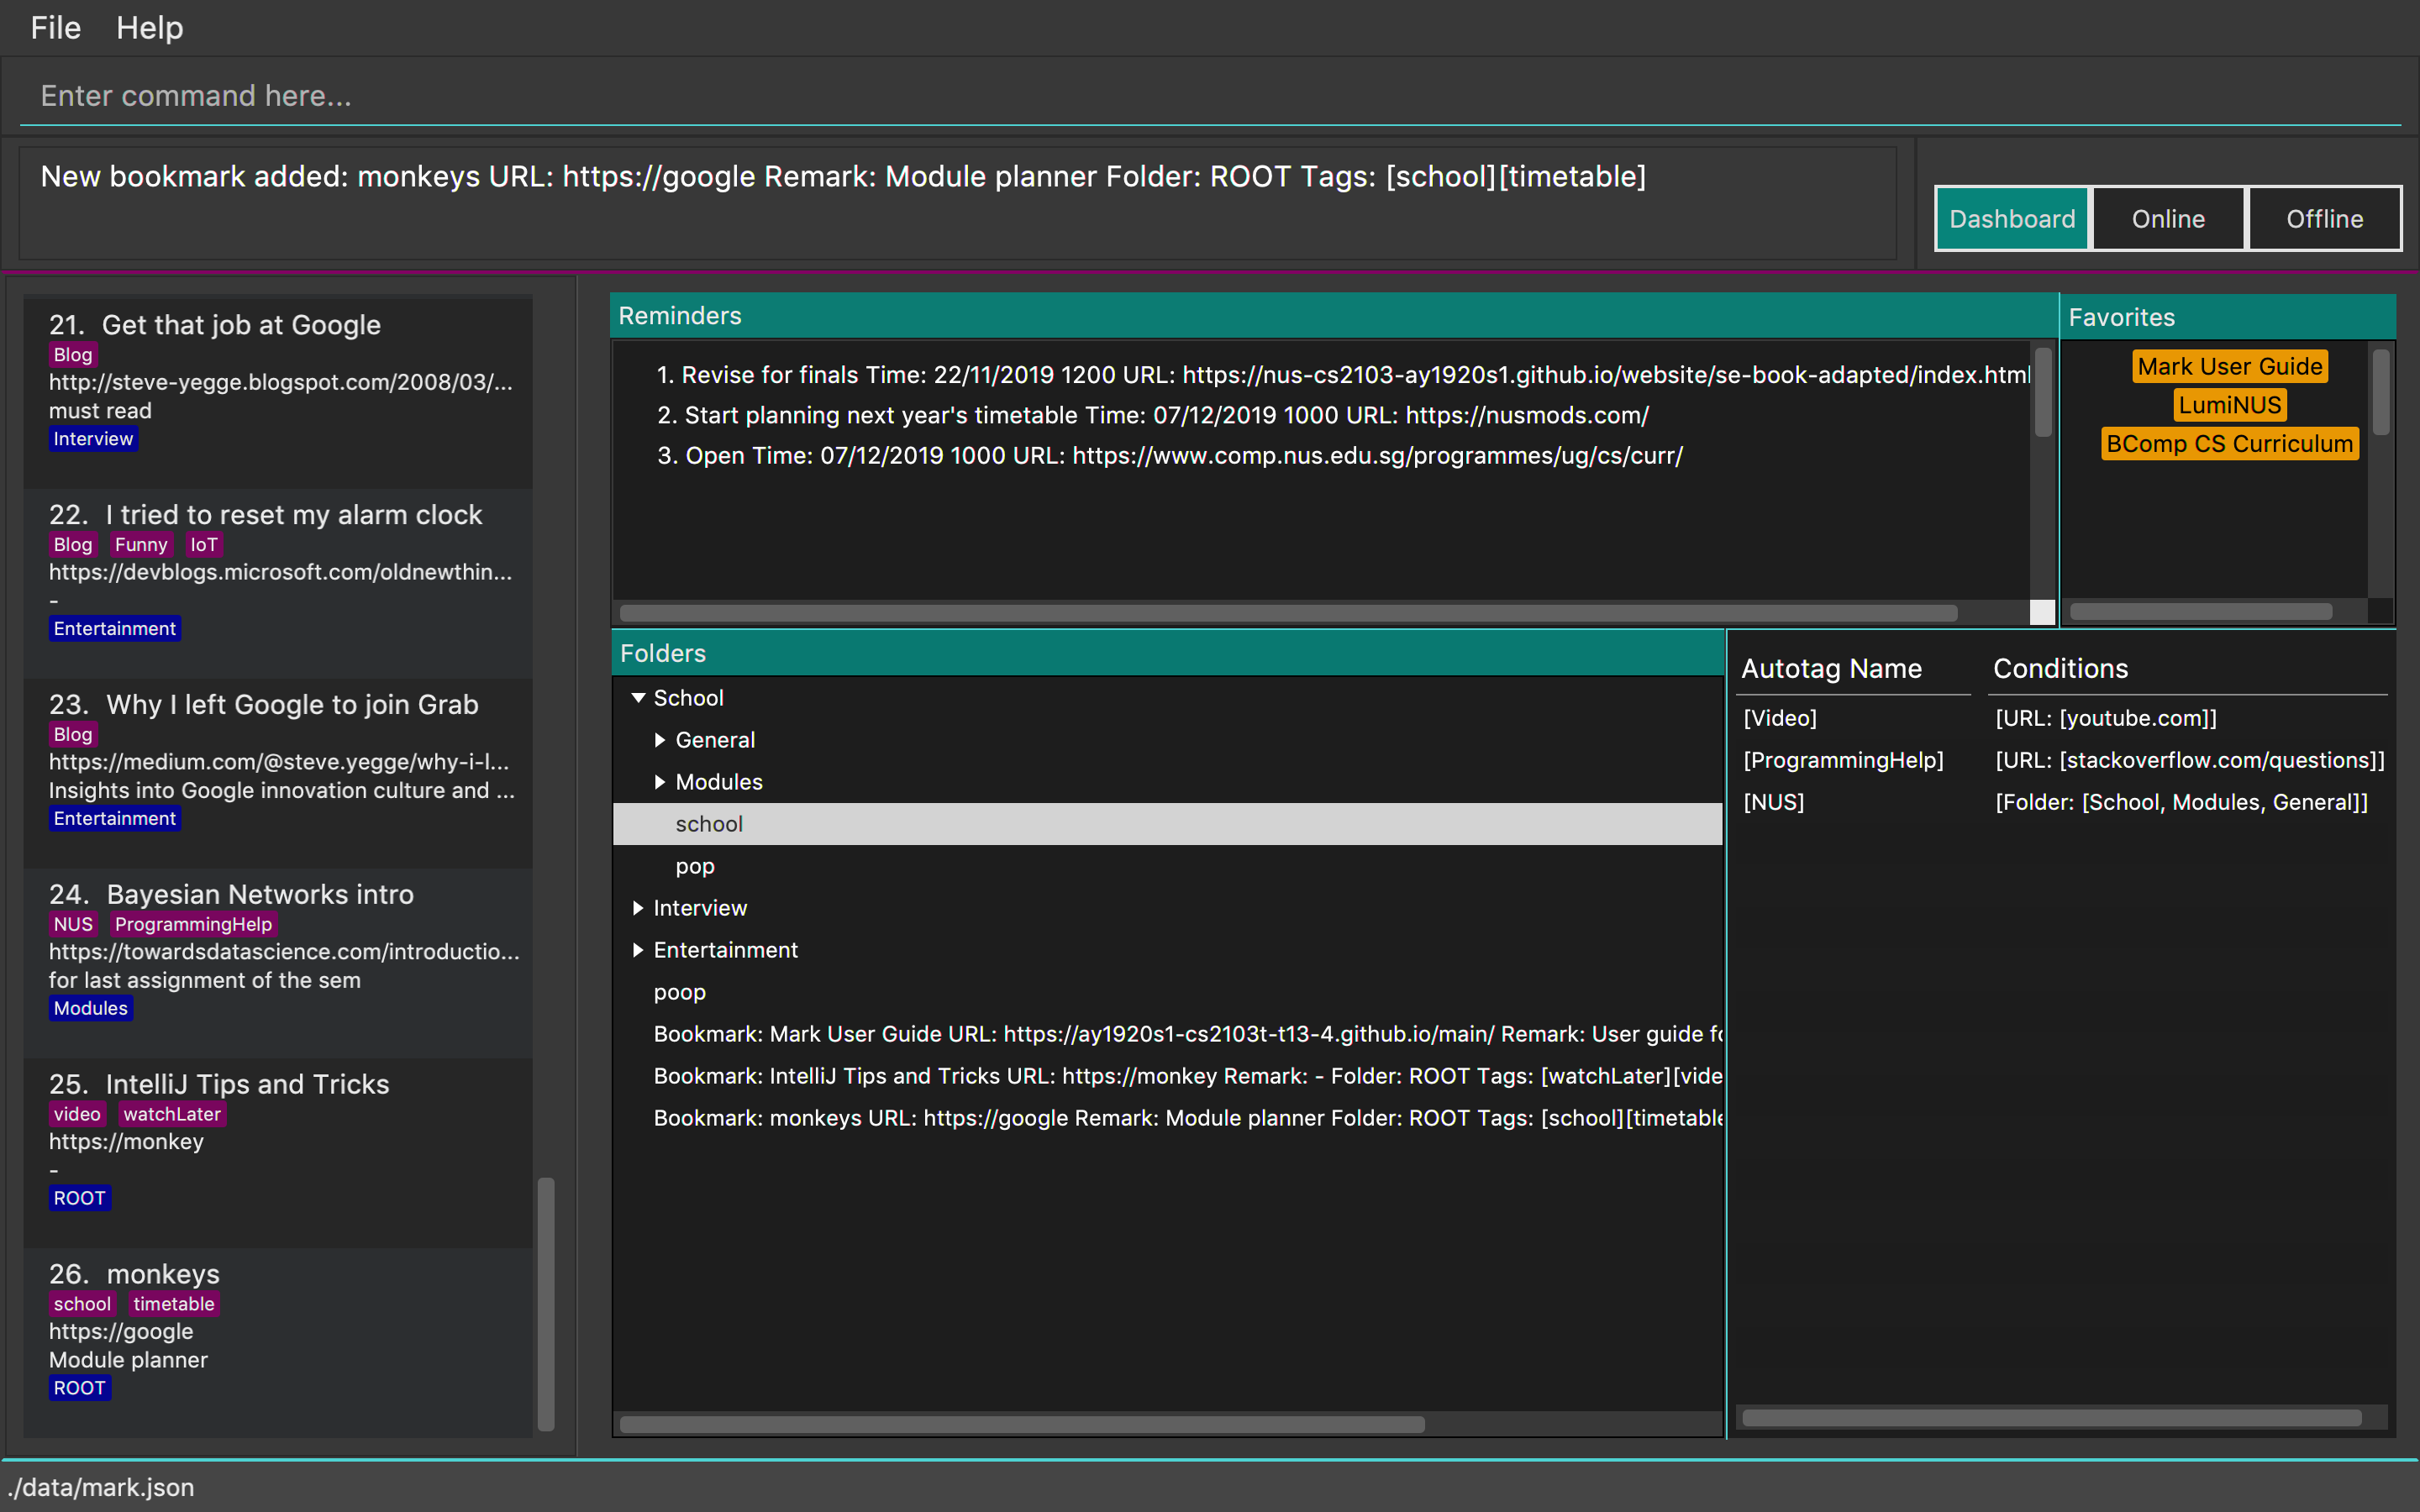Open the File menu
The height and width of the screenshot is (1512, 2420).
point(55,28)
